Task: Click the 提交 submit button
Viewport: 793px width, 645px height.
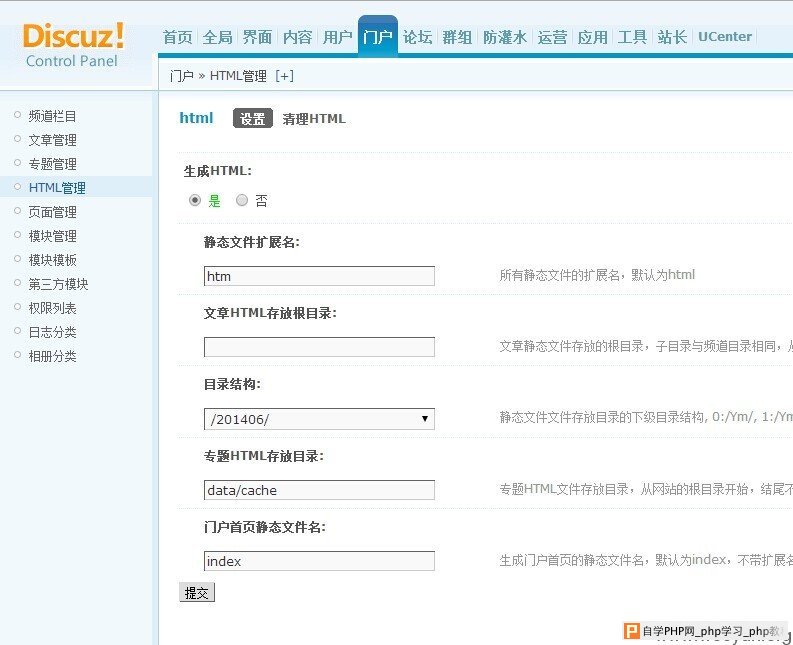Action: click(197, 592)
